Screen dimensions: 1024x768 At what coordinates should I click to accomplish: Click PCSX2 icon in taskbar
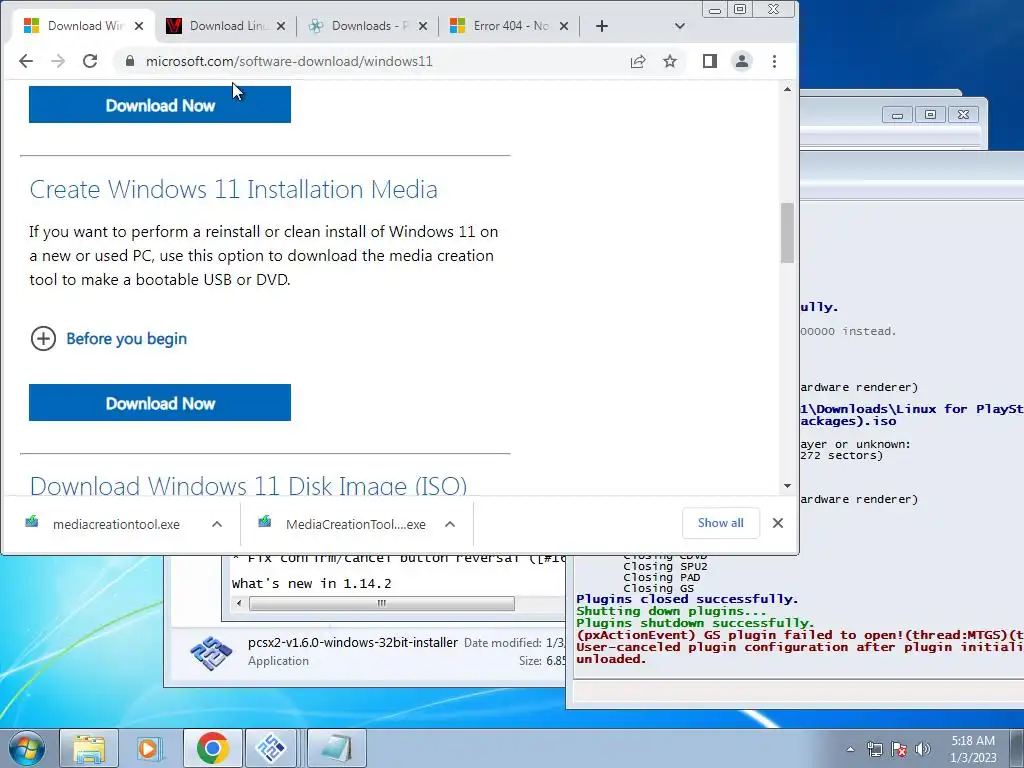point(272,748)
